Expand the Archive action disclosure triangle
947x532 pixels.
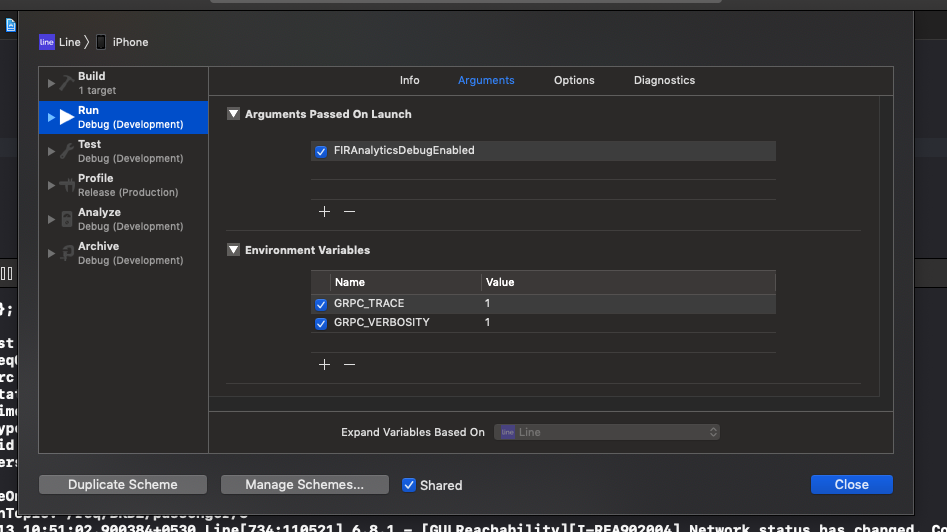pyautogui.click(x=51, y=253)
